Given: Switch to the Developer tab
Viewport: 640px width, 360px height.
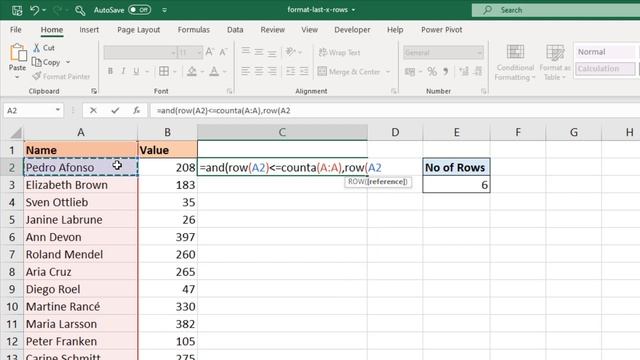Looking at the screenshot, I should click(x=352, y=30).
